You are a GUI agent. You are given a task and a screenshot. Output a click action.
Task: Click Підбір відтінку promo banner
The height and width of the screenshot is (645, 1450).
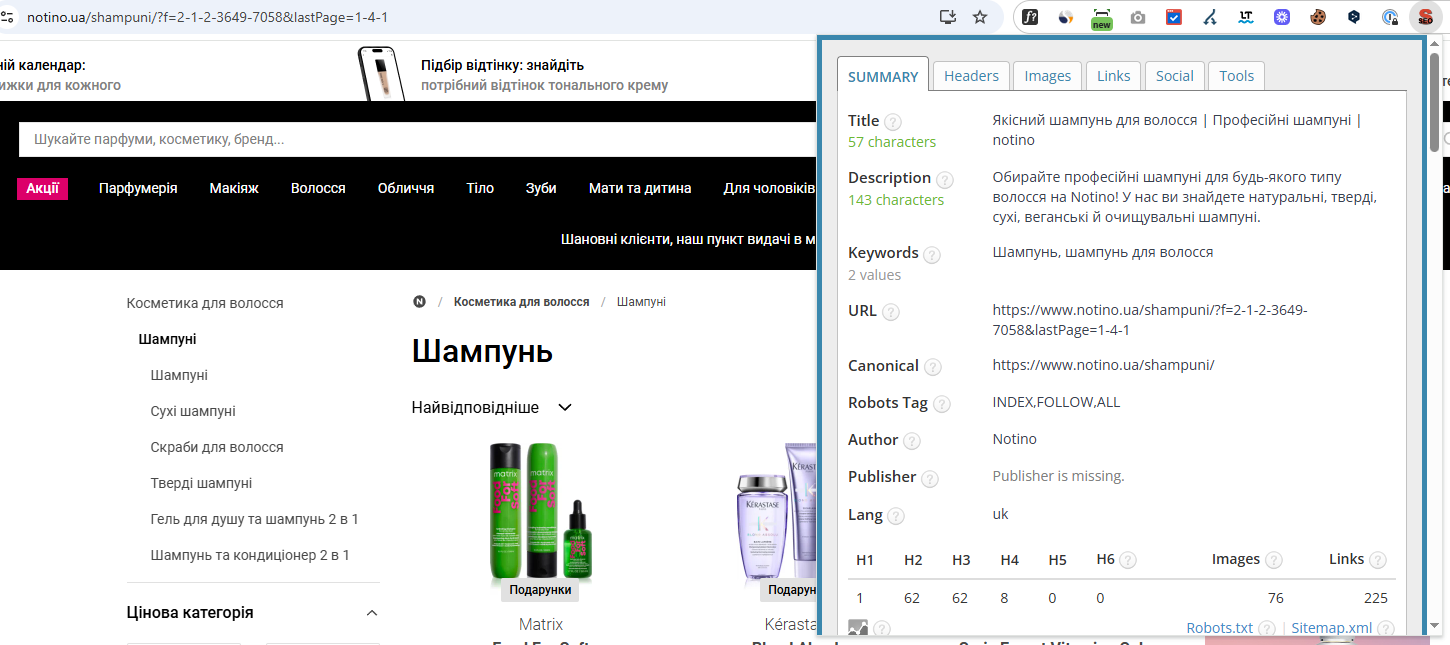[514, 75]
